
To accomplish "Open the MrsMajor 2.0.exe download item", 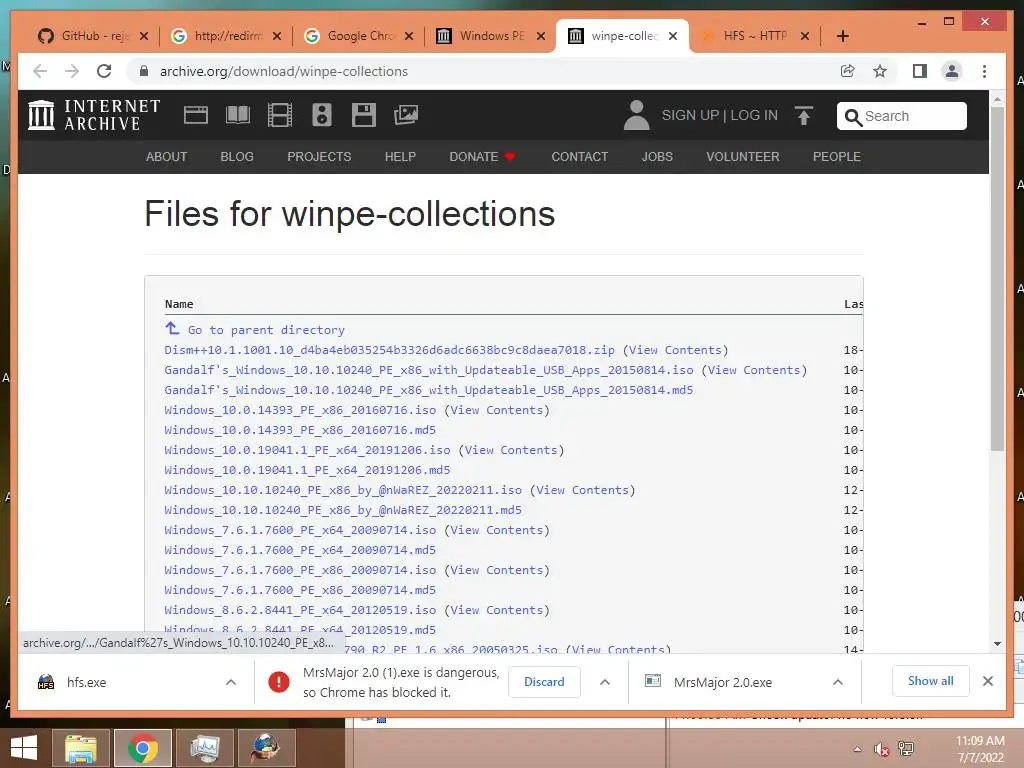I will tap(723, 682).
